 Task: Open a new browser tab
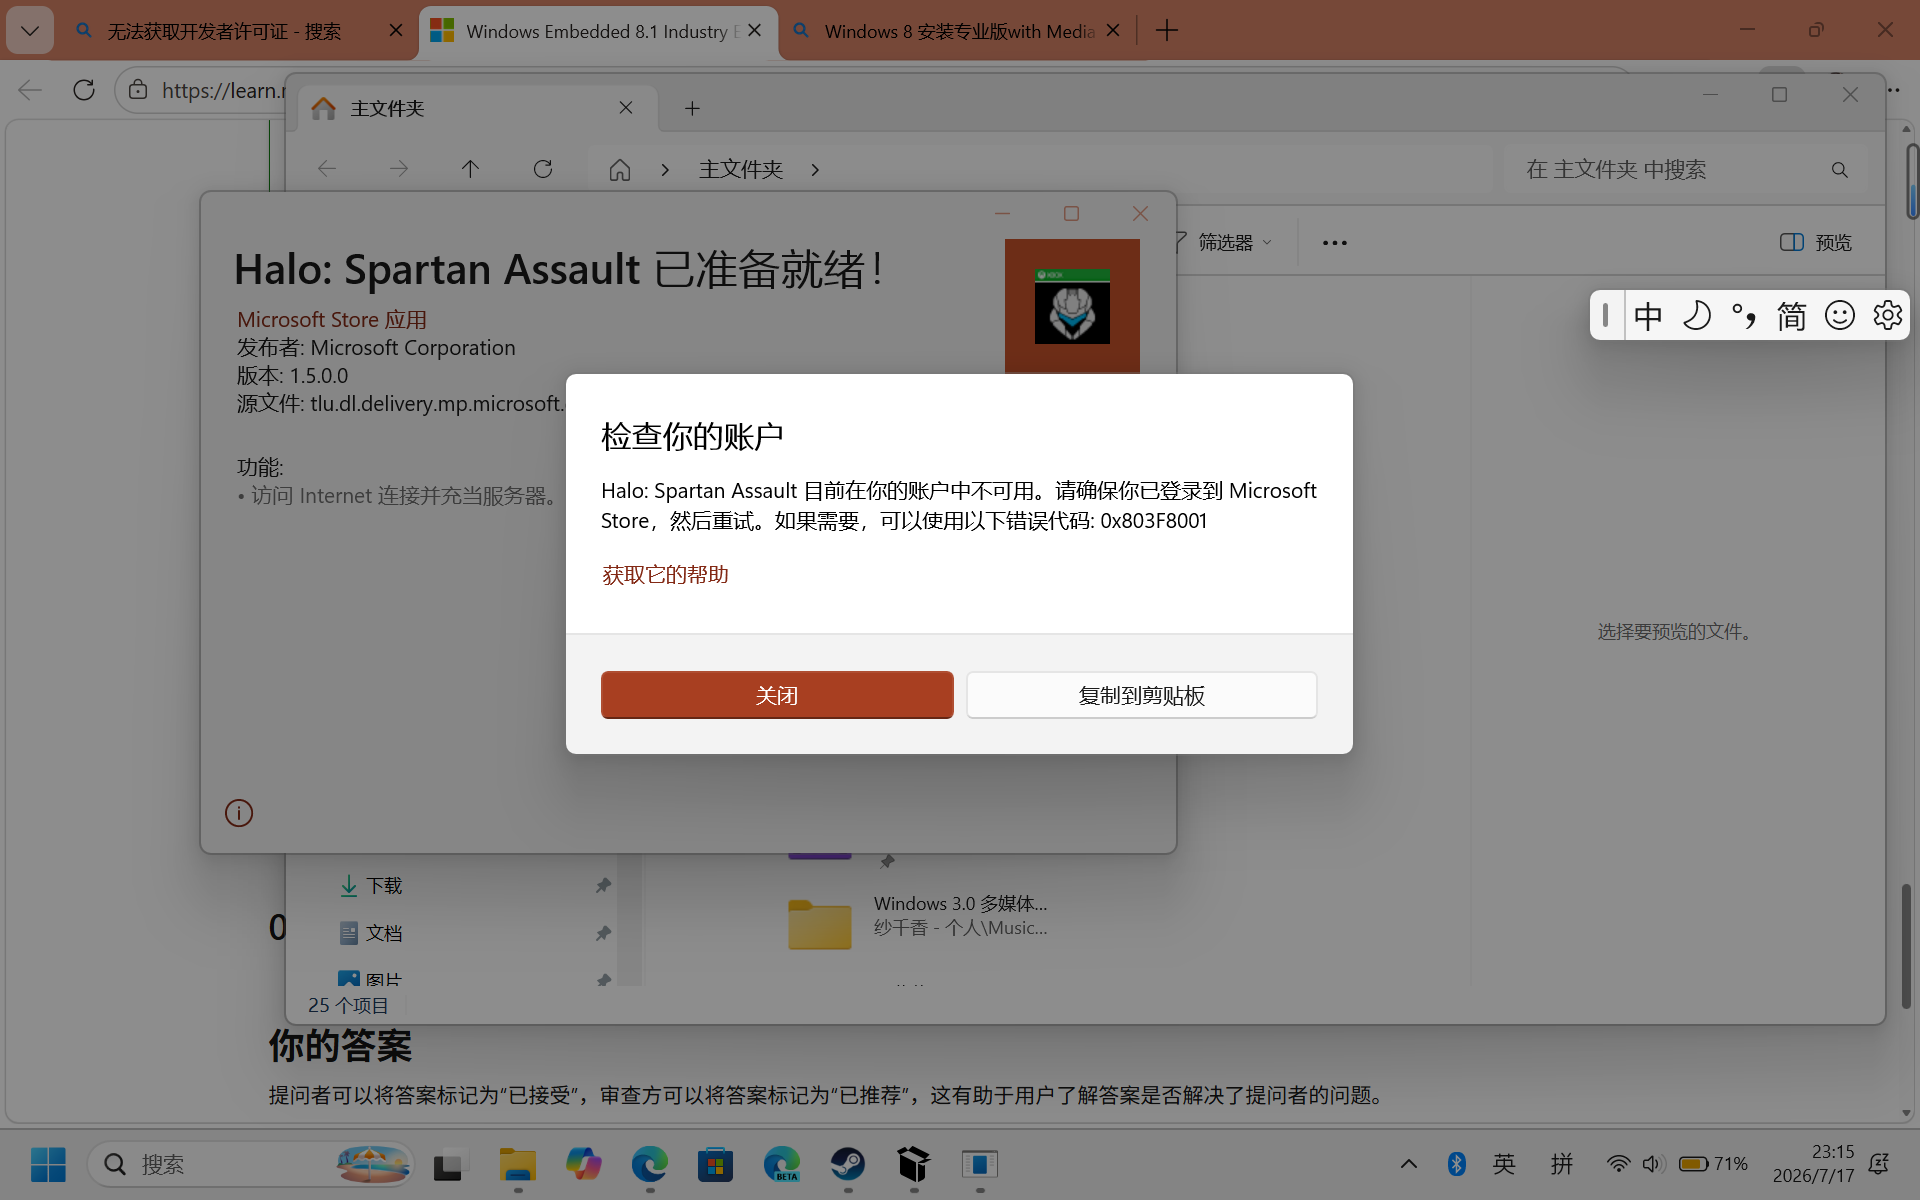point(1166,31)
